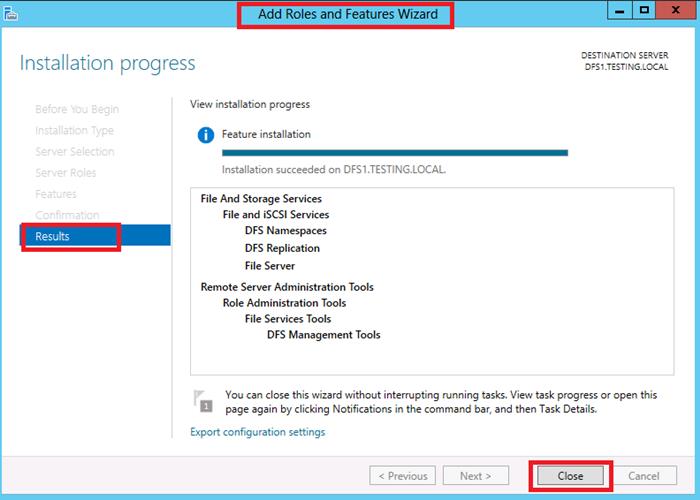
Task: Select the Results step in the sidebar
Action: point(95,236)
